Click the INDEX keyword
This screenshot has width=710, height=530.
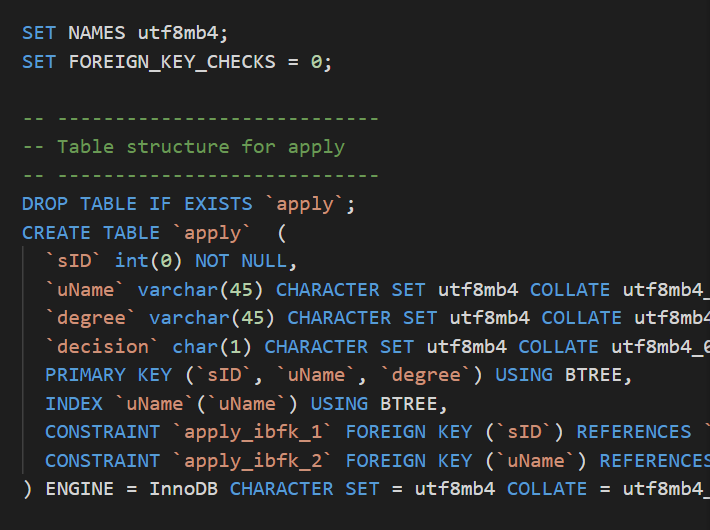[74, 404]
